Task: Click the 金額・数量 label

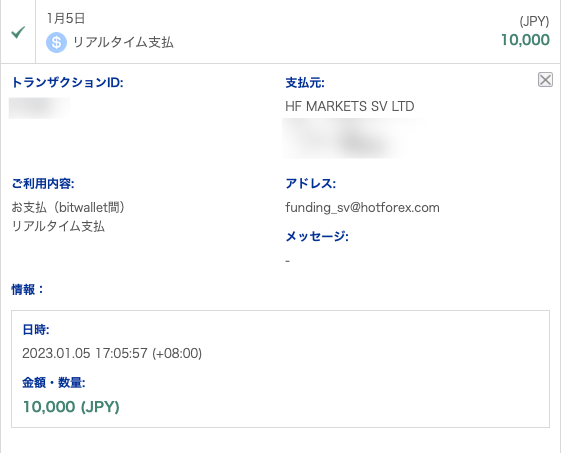Action: [x=54, y=383]
